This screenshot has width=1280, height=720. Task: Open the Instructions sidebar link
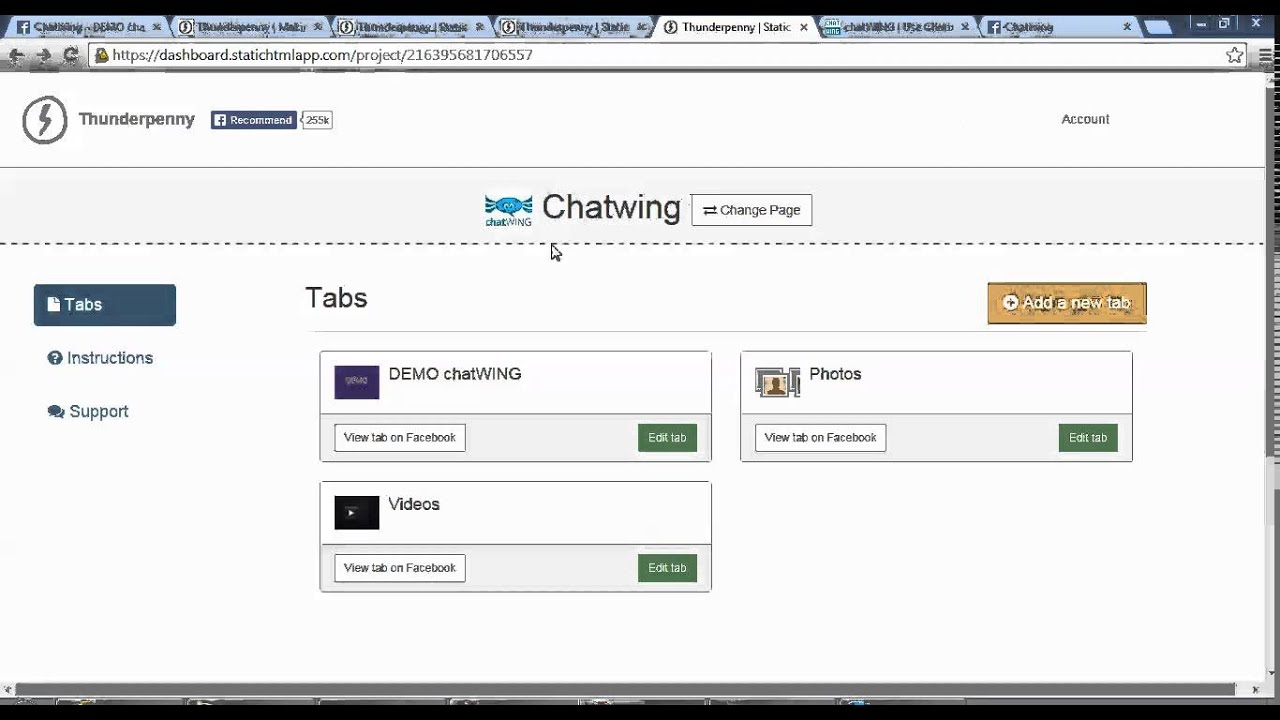click(100, 358)
